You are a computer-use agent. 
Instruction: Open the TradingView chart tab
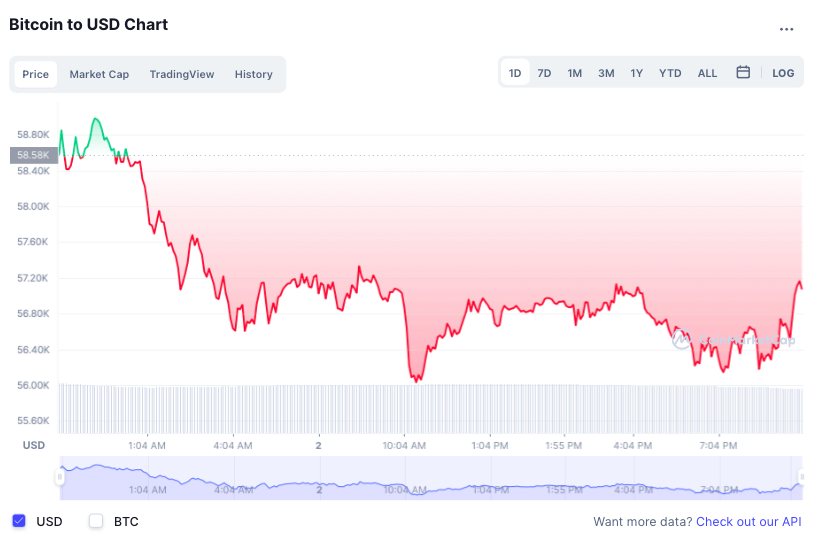pyautogui.click(x=182, y=74)
